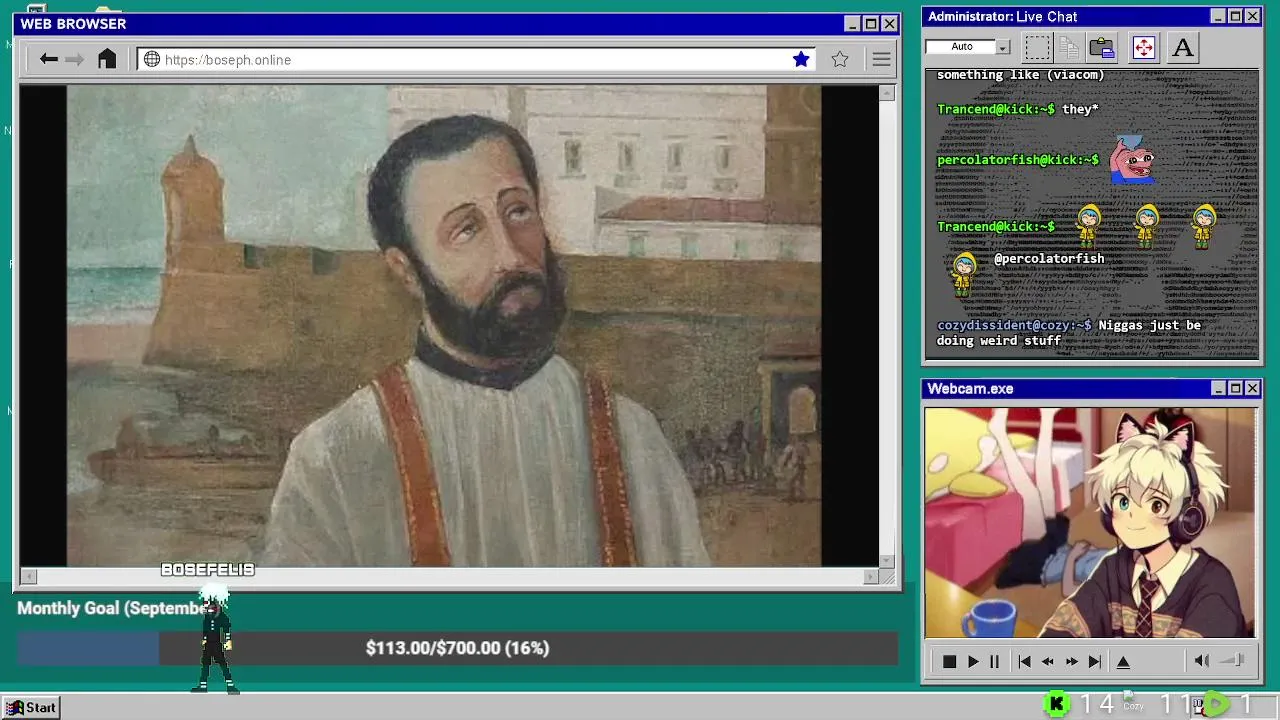Click the Cozy icon in taskbar

(1133, 703)
